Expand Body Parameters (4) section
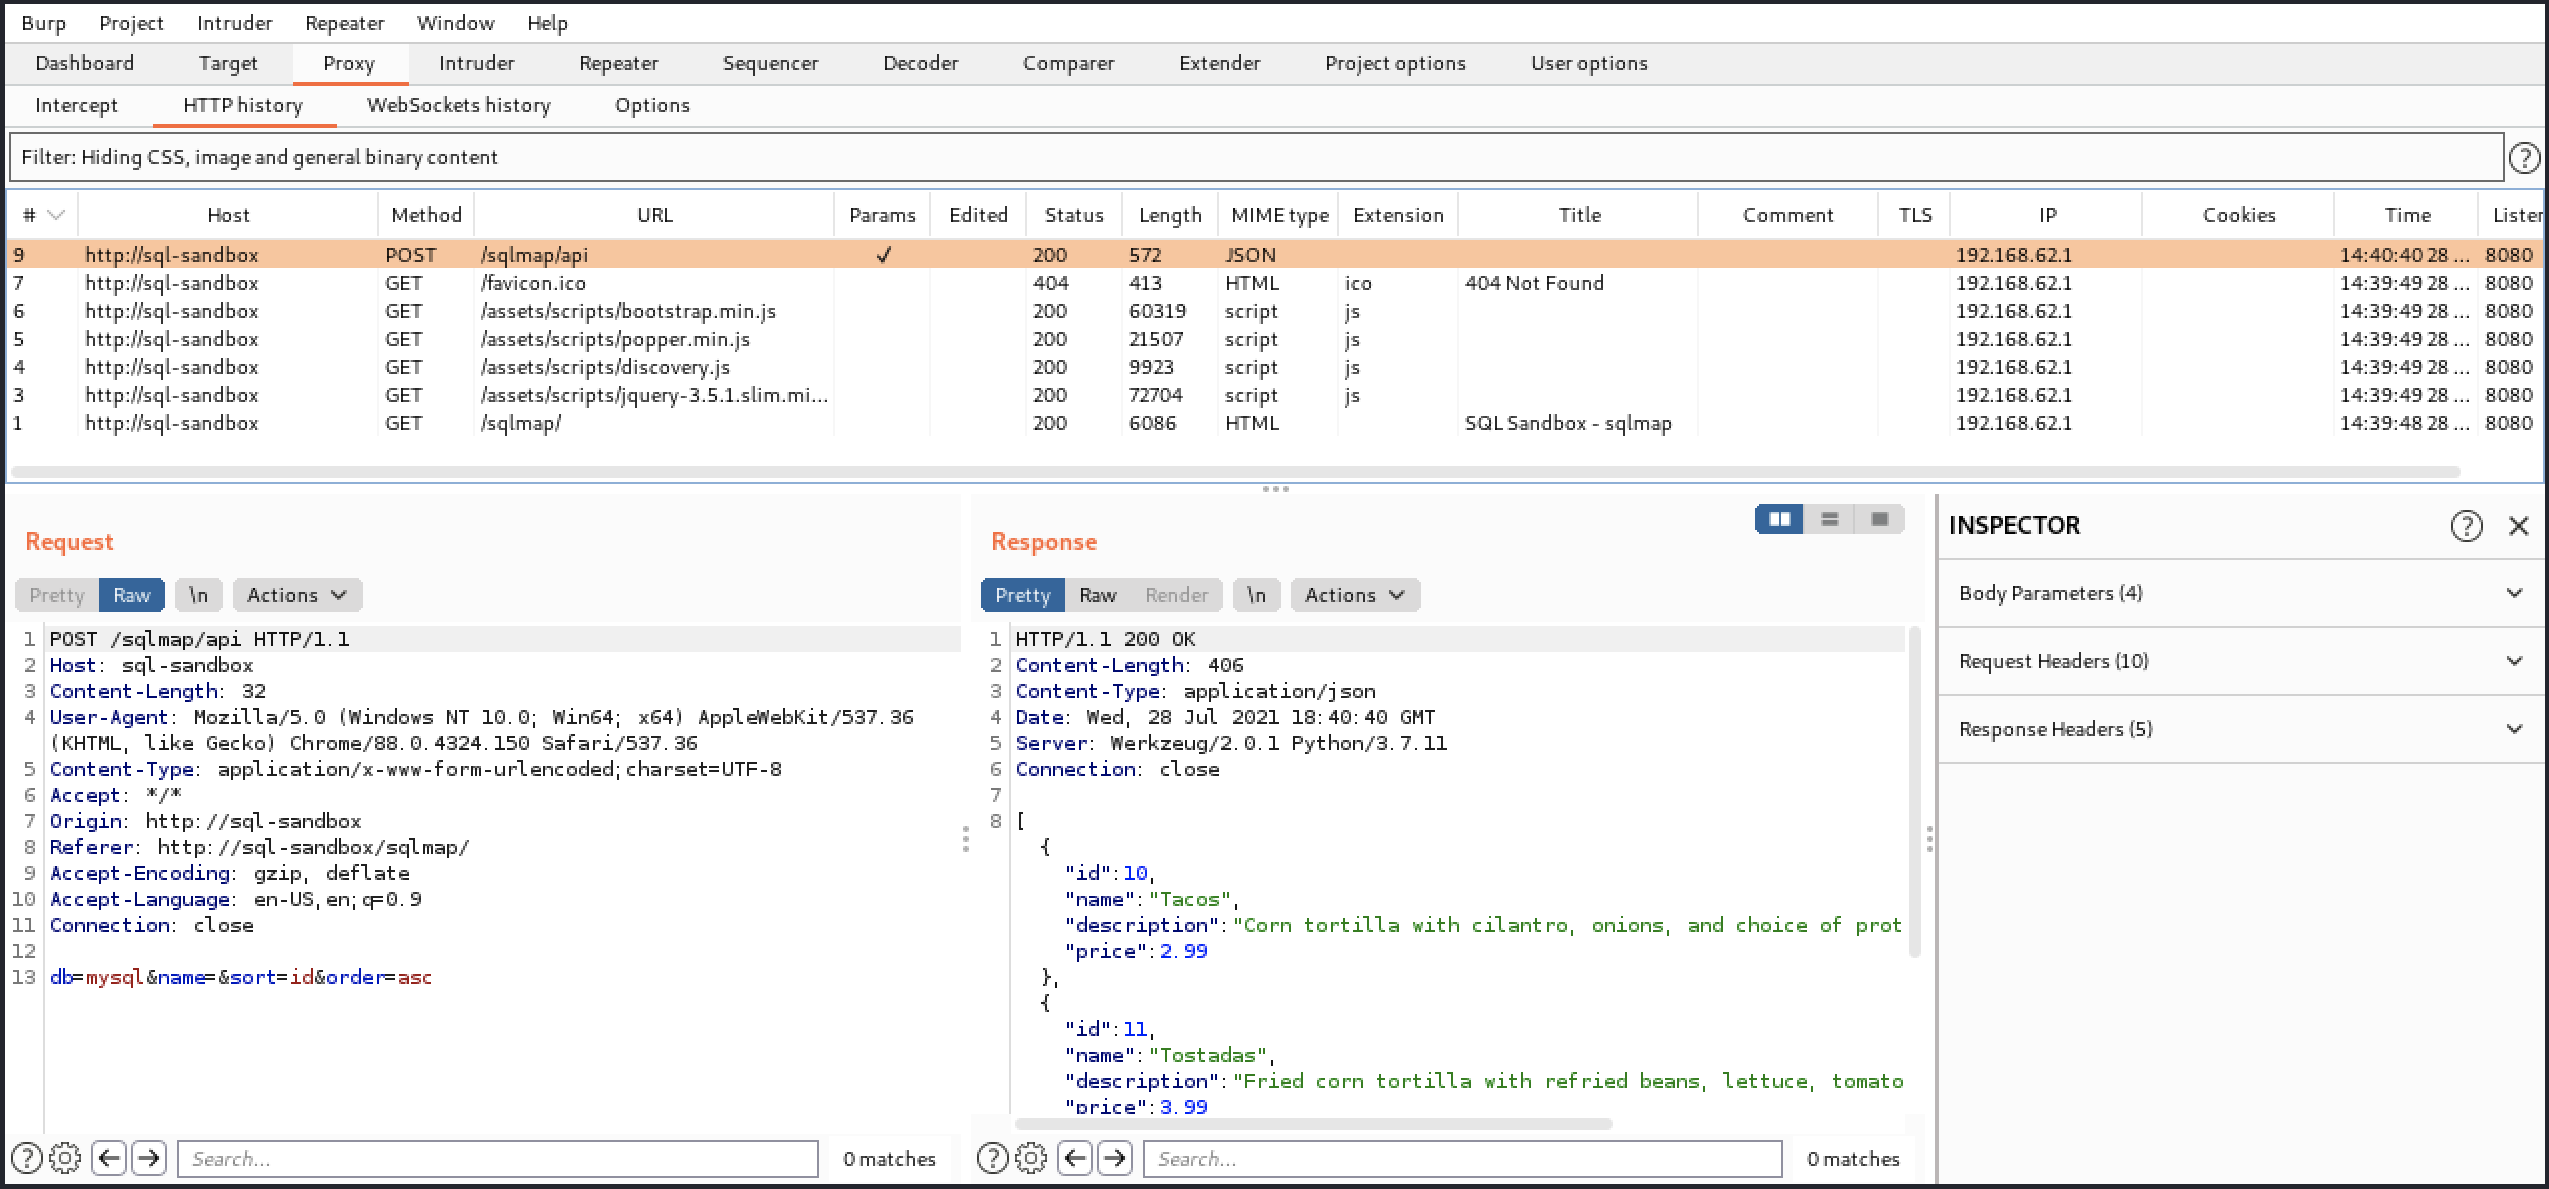The height and width of the screenshot is (1189, 2549). [2242, 593]
